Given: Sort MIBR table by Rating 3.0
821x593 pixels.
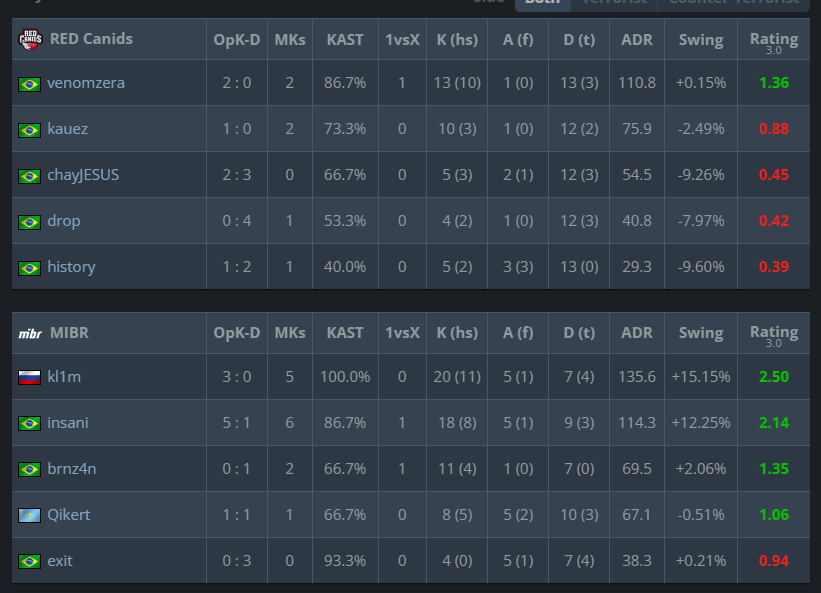Looking at the screenshot, I should pos(773,333).
